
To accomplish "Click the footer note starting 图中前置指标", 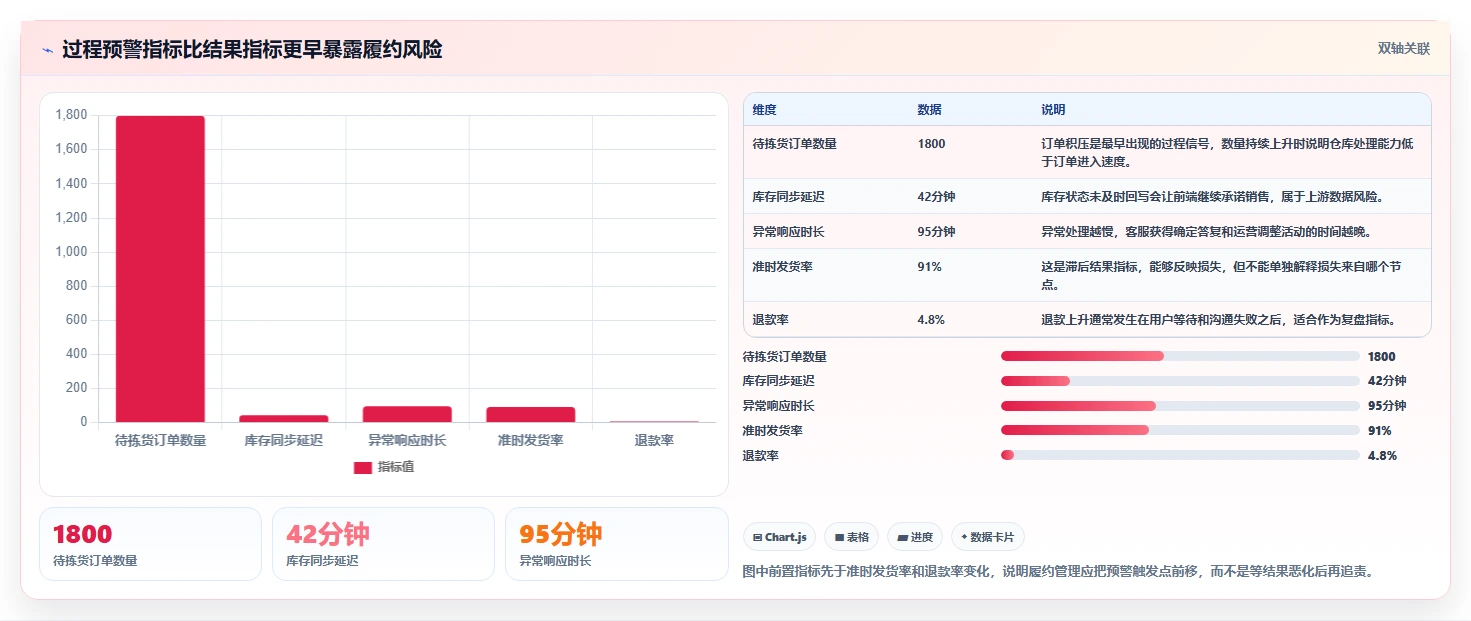I will (1059, 572).
